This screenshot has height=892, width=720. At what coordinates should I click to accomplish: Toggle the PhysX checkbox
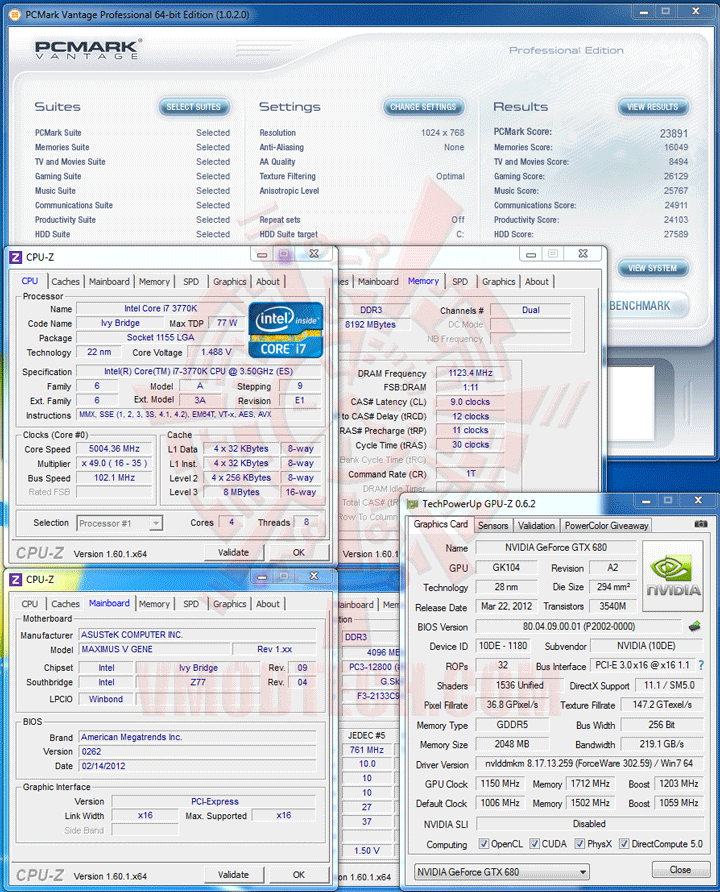tap(580, 844)
